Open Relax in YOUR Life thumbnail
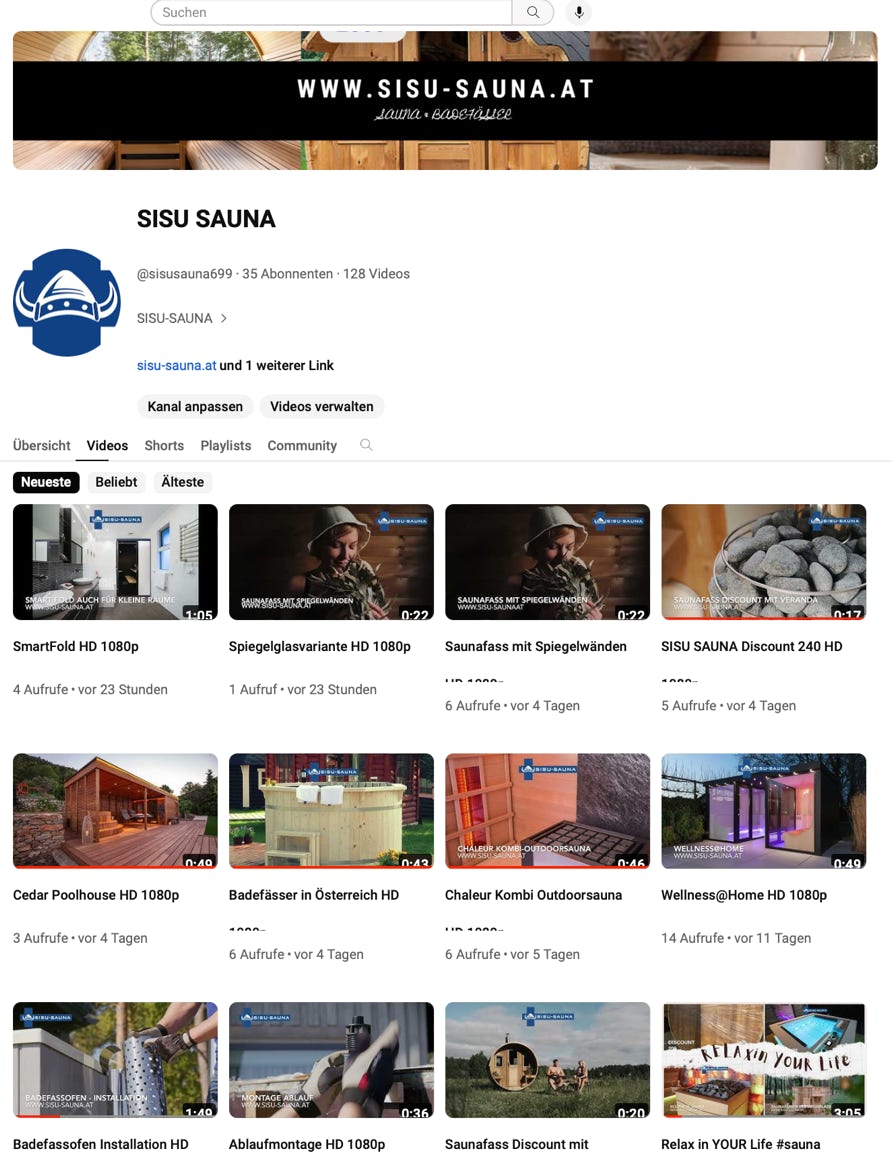 tap(764, 1060)
